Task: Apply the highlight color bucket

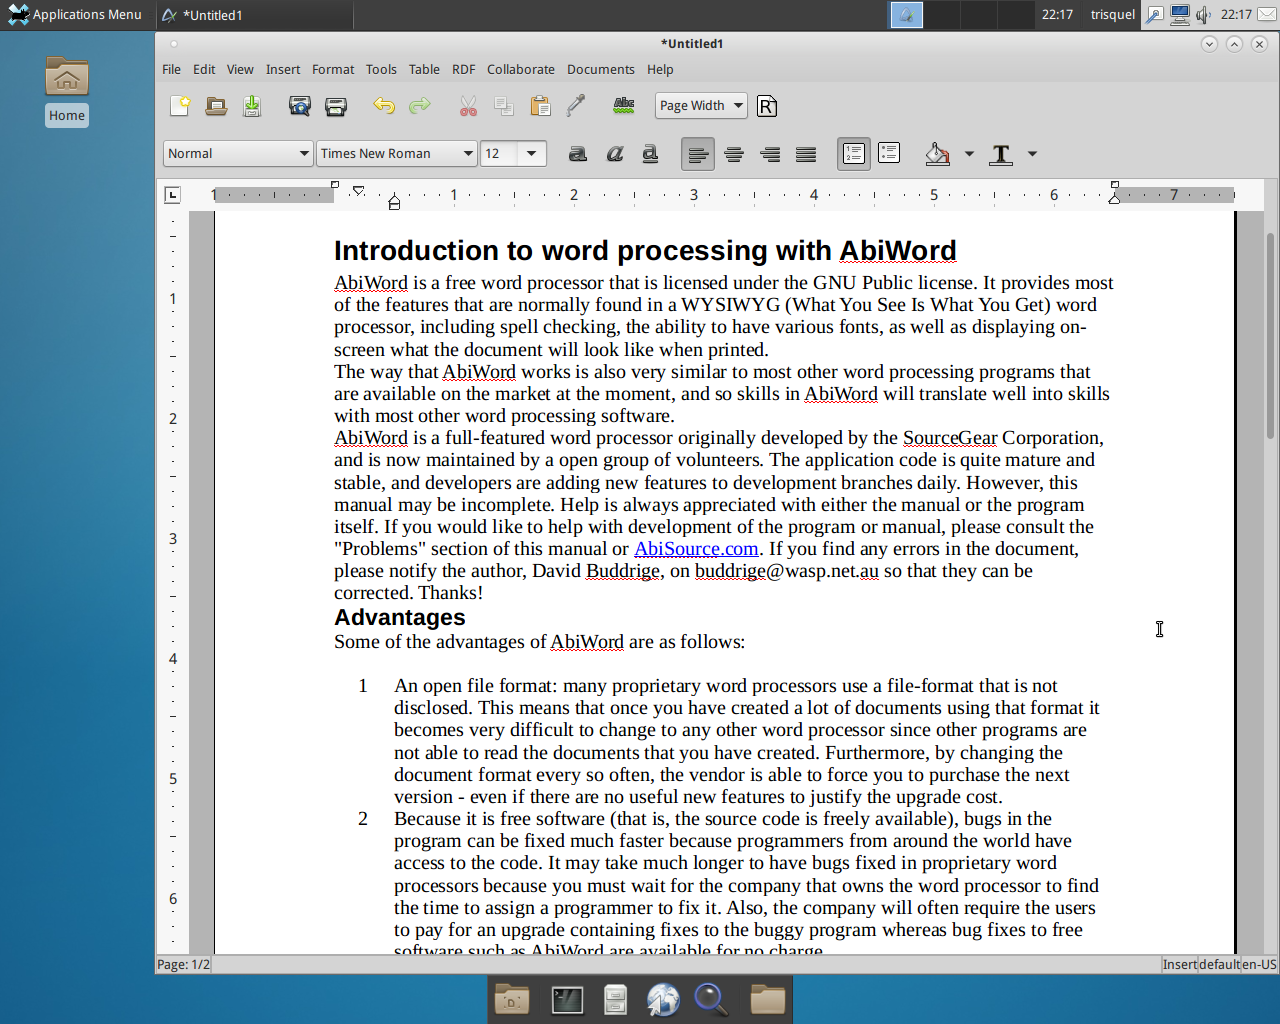Action: [938, 154]
